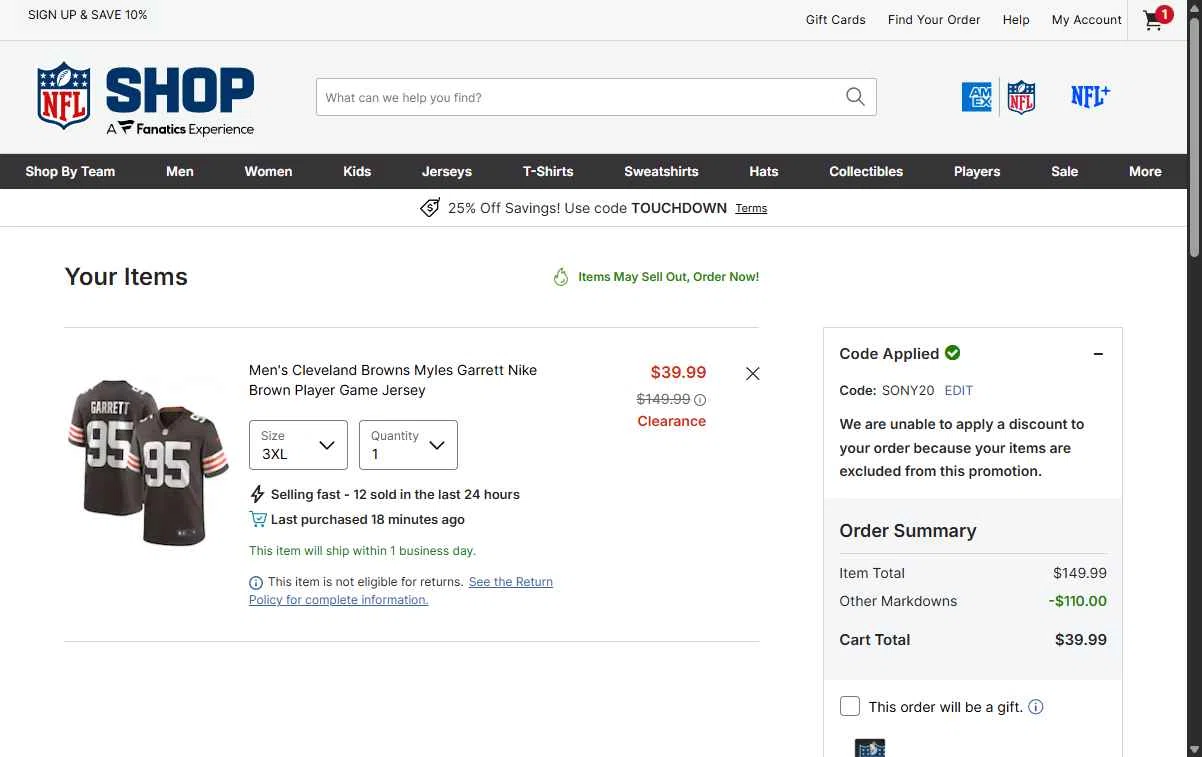
Task: Click the Myles Garrett jersey product title
Action: pos(393,380)
